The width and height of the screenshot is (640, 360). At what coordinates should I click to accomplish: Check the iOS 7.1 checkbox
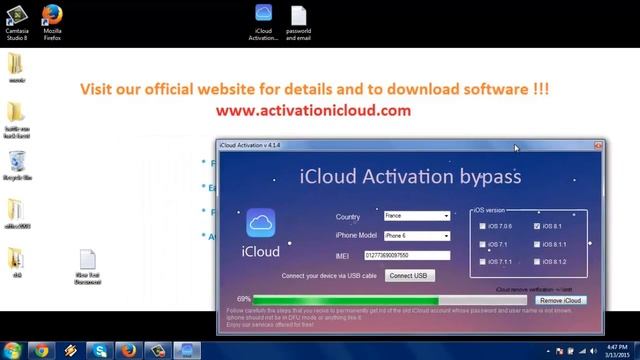tap(482, 244)
